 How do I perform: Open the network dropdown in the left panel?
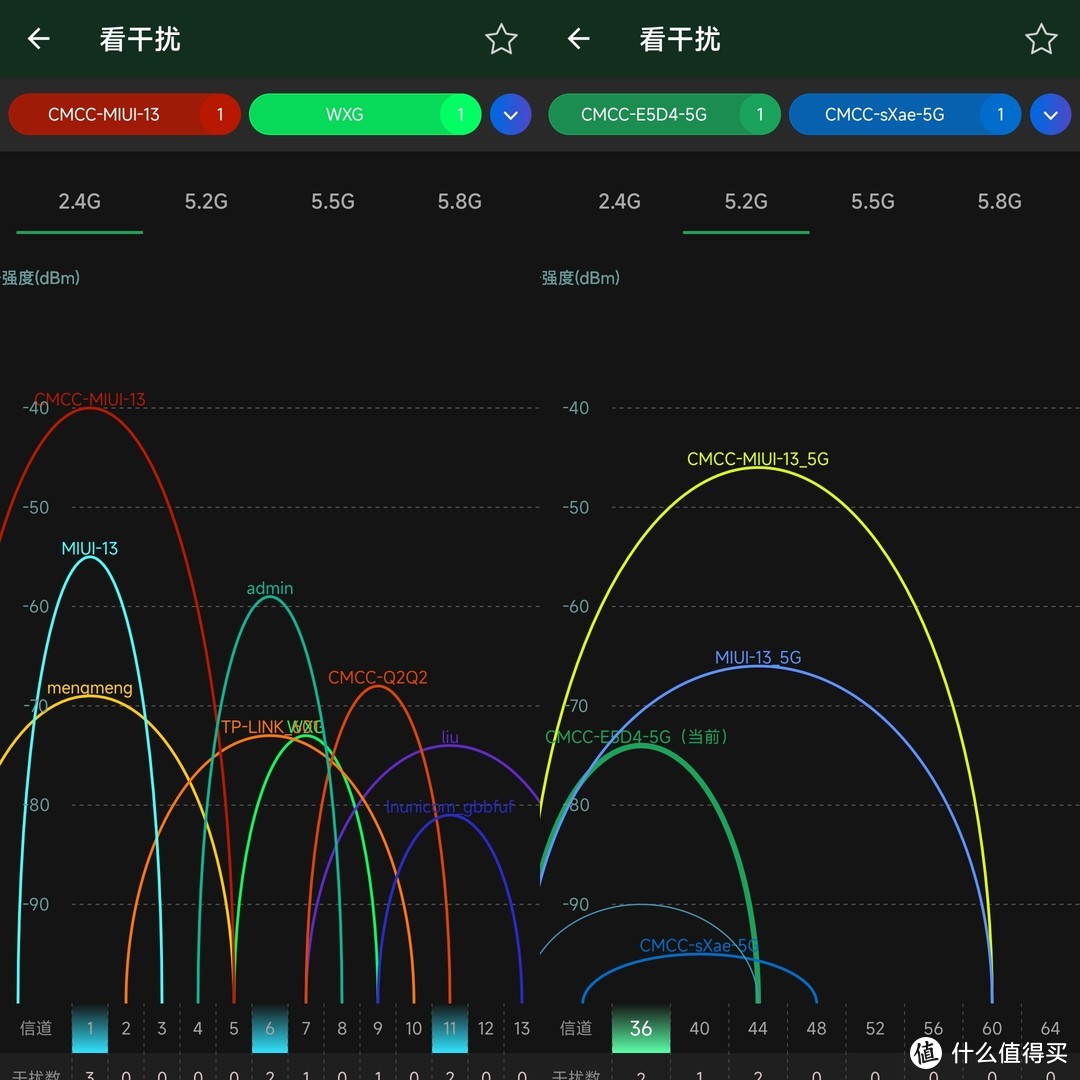tap(510, 114)
